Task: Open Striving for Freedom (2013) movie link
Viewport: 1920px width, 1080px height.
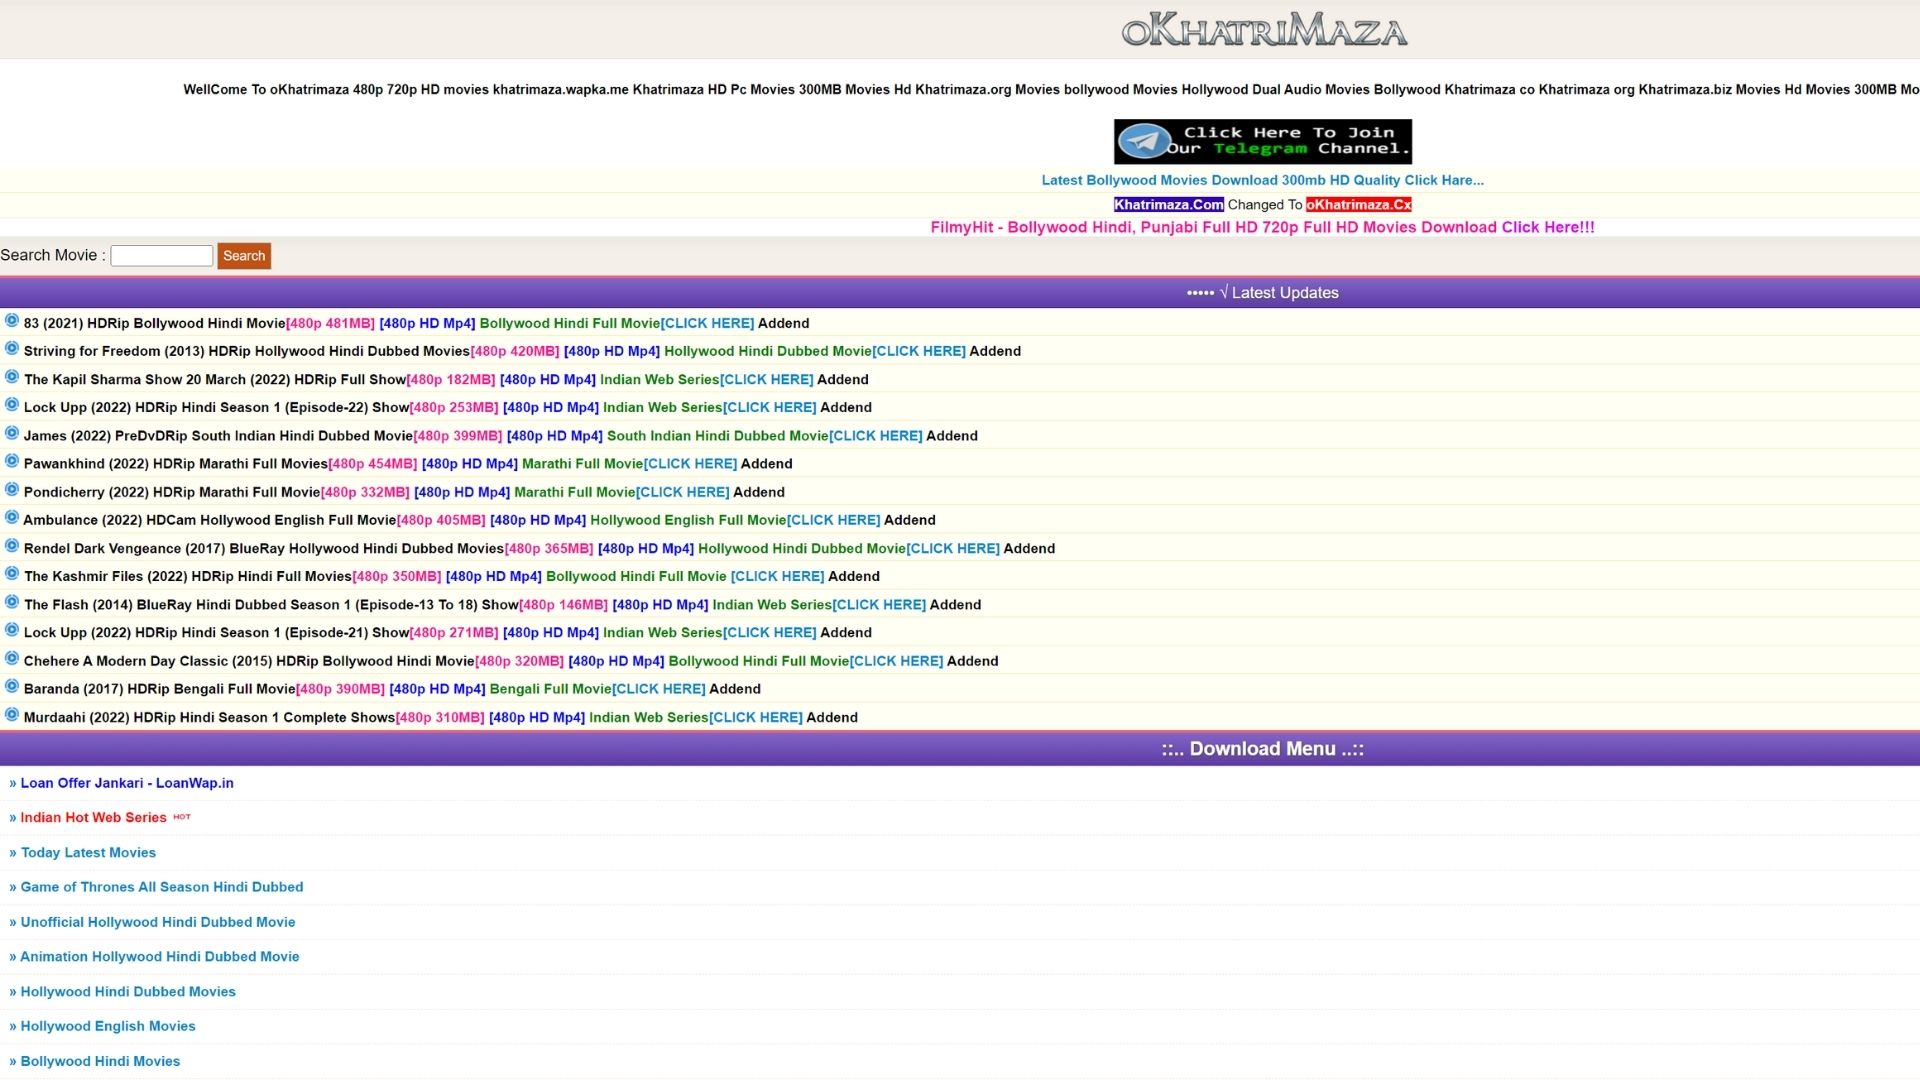Action: [x=522, y=352]
